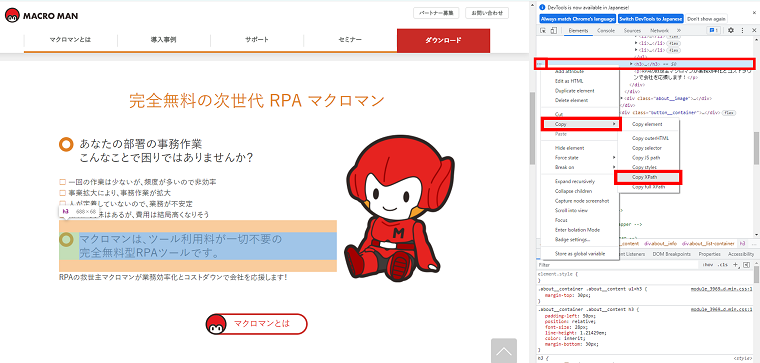Screen dimensions: 760x363
Task: Open the Accessibility tab
Action: pyautogui.click(x=741, y=254)
